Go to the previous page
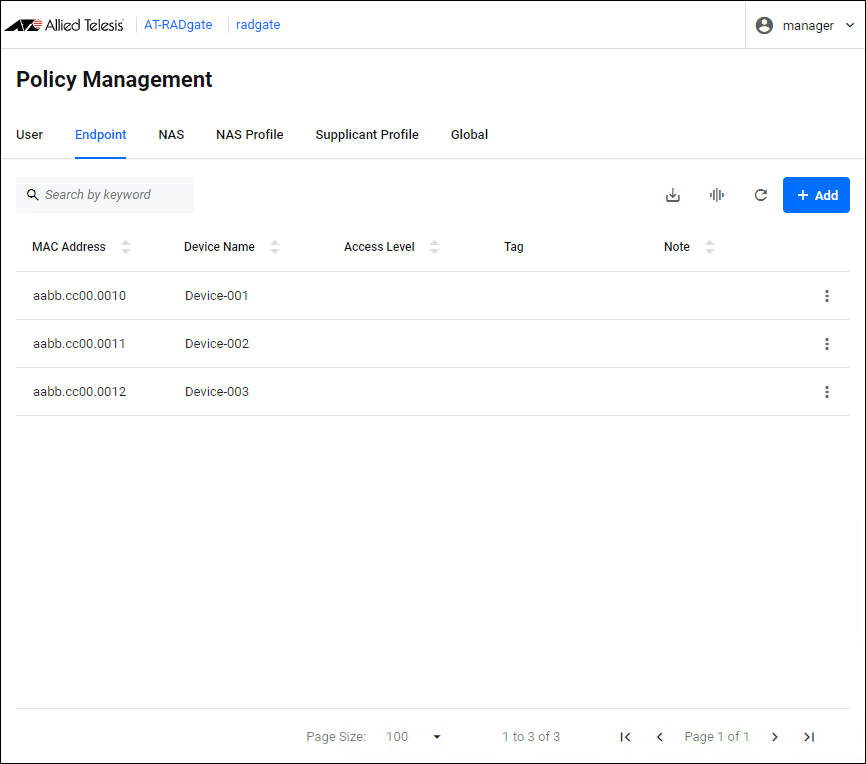Viewport: 866px width, 764px height. coord(659,737)
